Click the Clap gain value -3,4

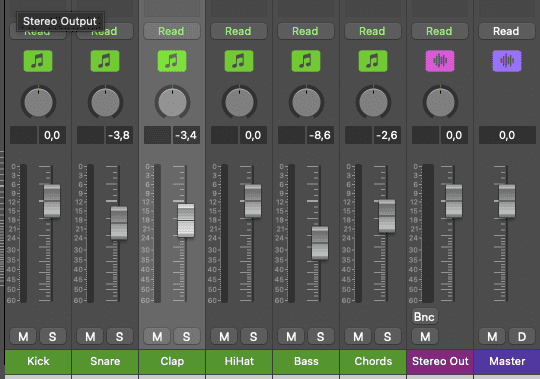(186, 135)
